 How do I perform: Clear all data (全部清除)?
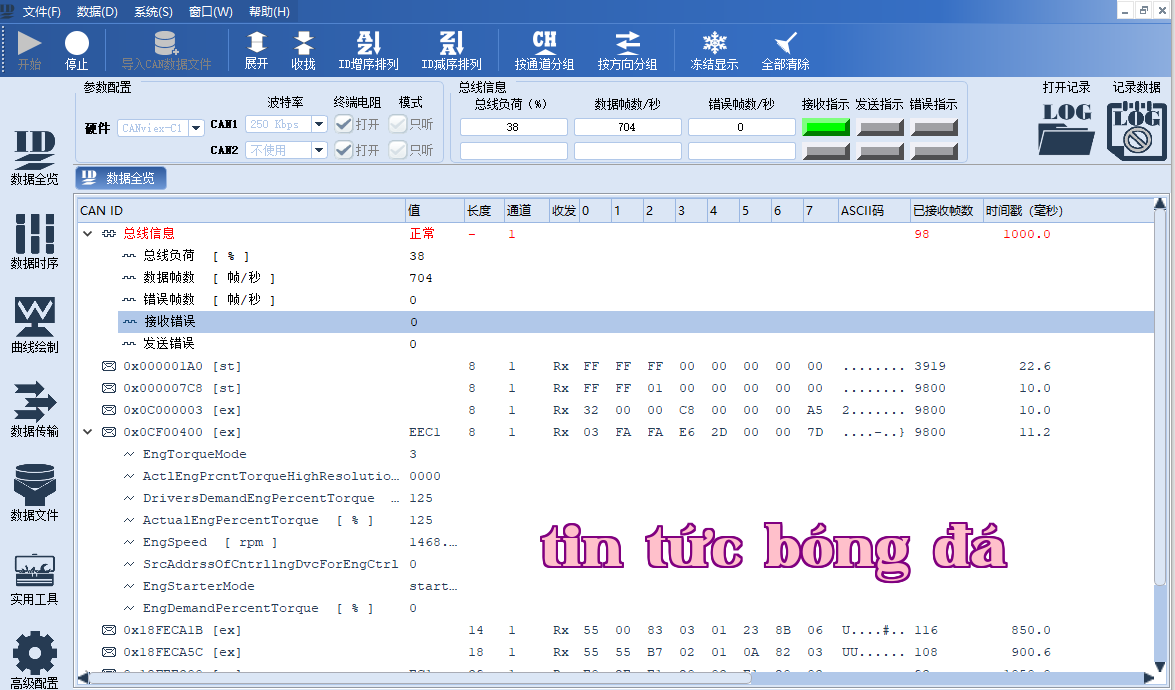click(785, 50)
